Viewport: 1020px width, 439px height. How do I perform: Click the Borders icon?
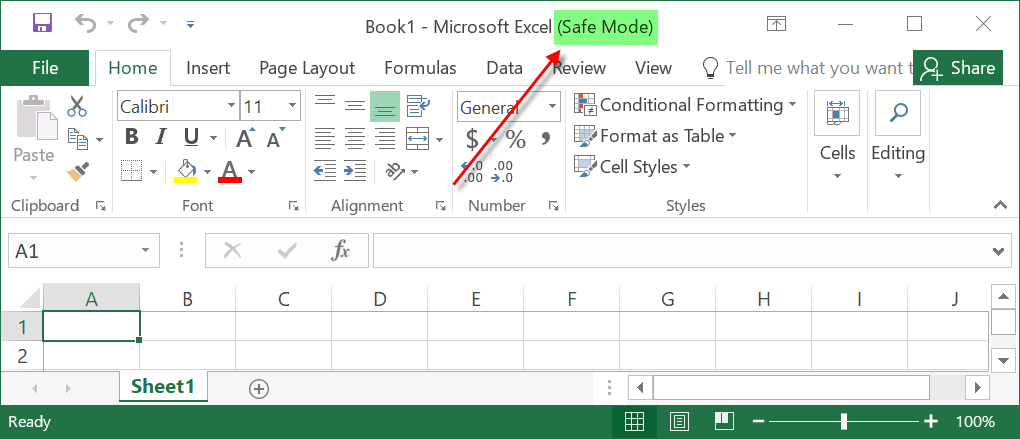(x=132, y=171)
